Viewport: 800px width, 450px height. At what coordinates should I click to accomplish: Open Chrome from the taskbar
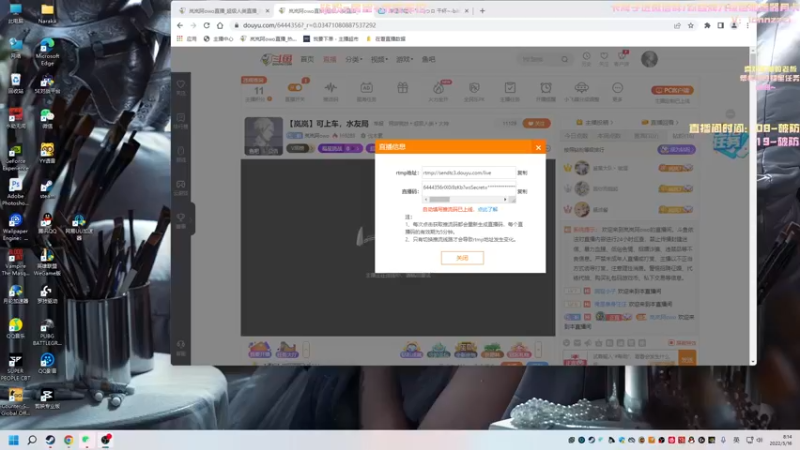68,440
